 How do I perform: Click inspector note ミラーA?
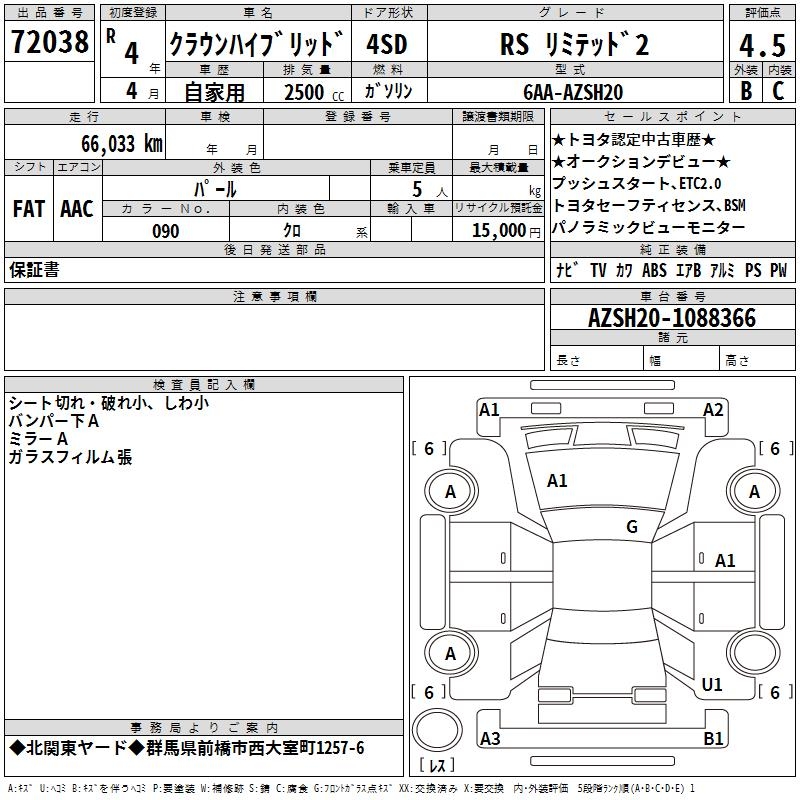coord(38,439)
